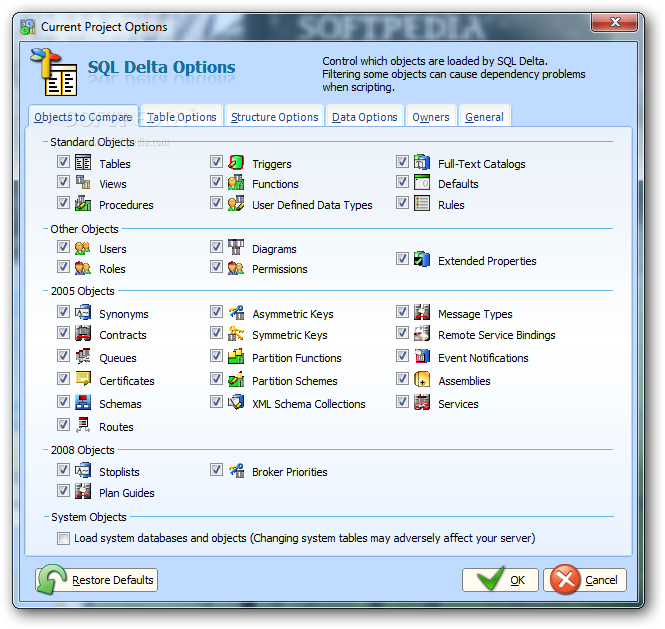The height and width of the screenshot is (629, 665).
Task: Click the Assemblies icon
Action: [x=422, y=380]
